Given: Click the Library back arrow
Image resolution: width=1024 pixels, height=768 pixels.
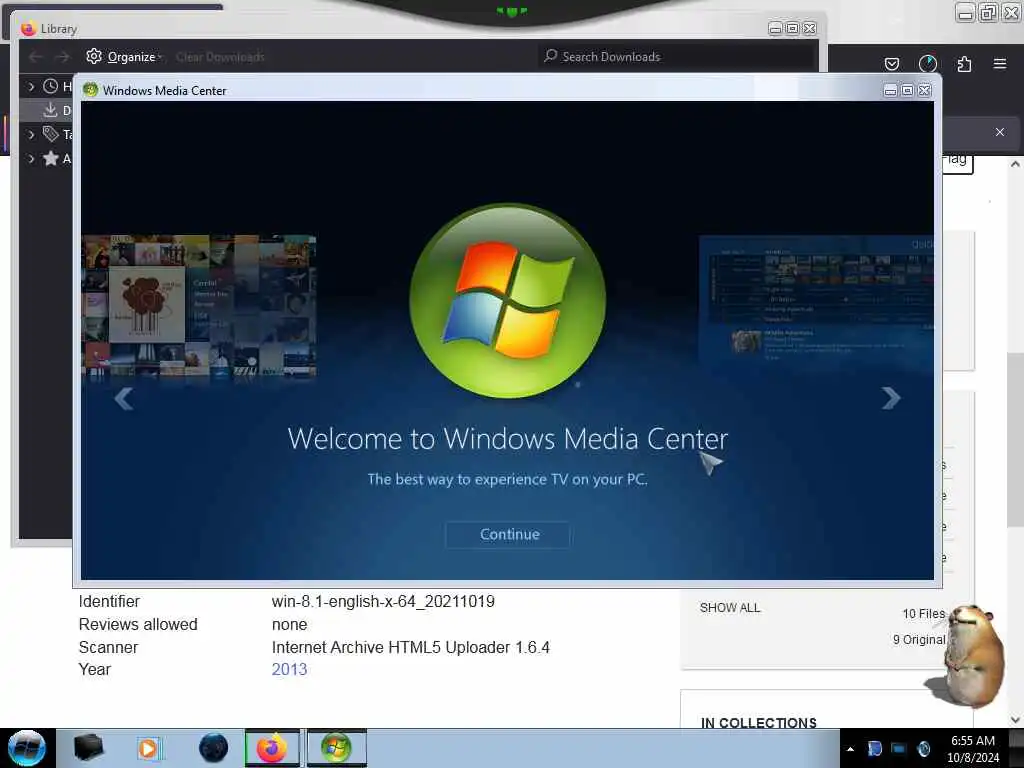Looking at the screenshot, I should [36, 57].
